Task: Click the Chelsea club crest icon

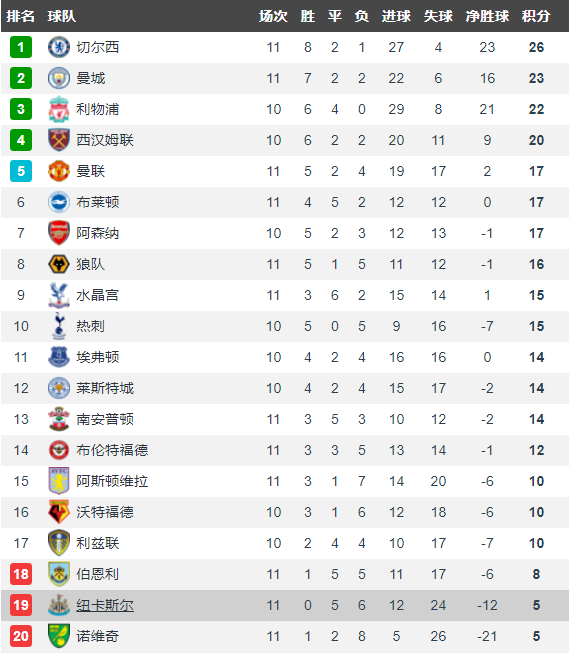Action: click(58, 47)
